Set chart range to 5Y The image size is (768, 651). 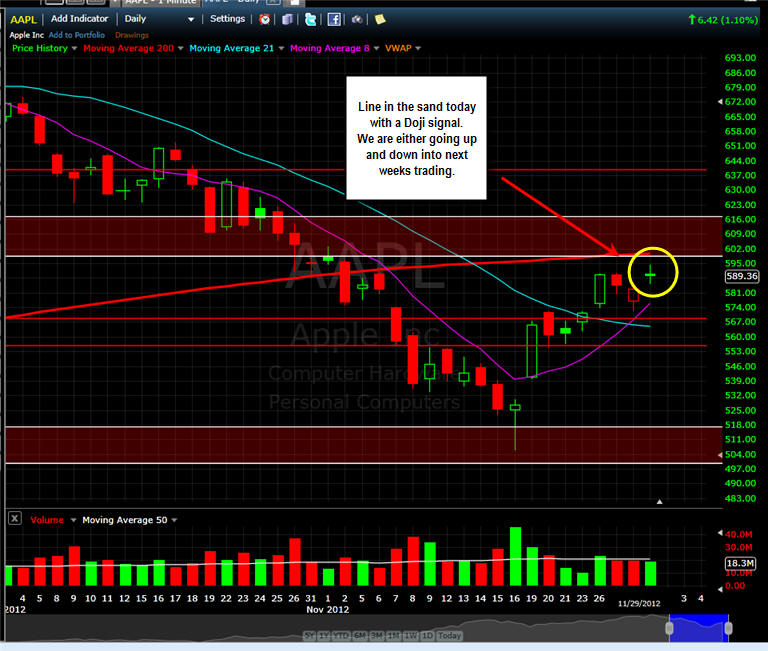pyautogui.click(x=310, y=635)
